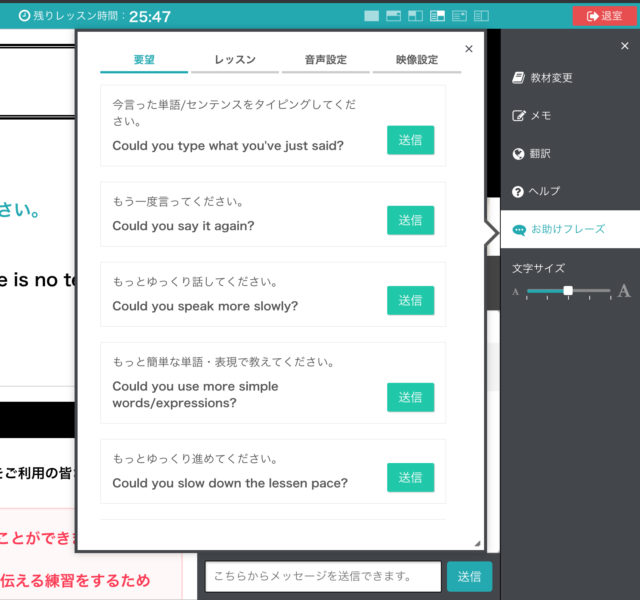The width and height of the screenshot is (640, 600).
Task: Open メモ with the pencil icon
Action: [x=518, y=116]
